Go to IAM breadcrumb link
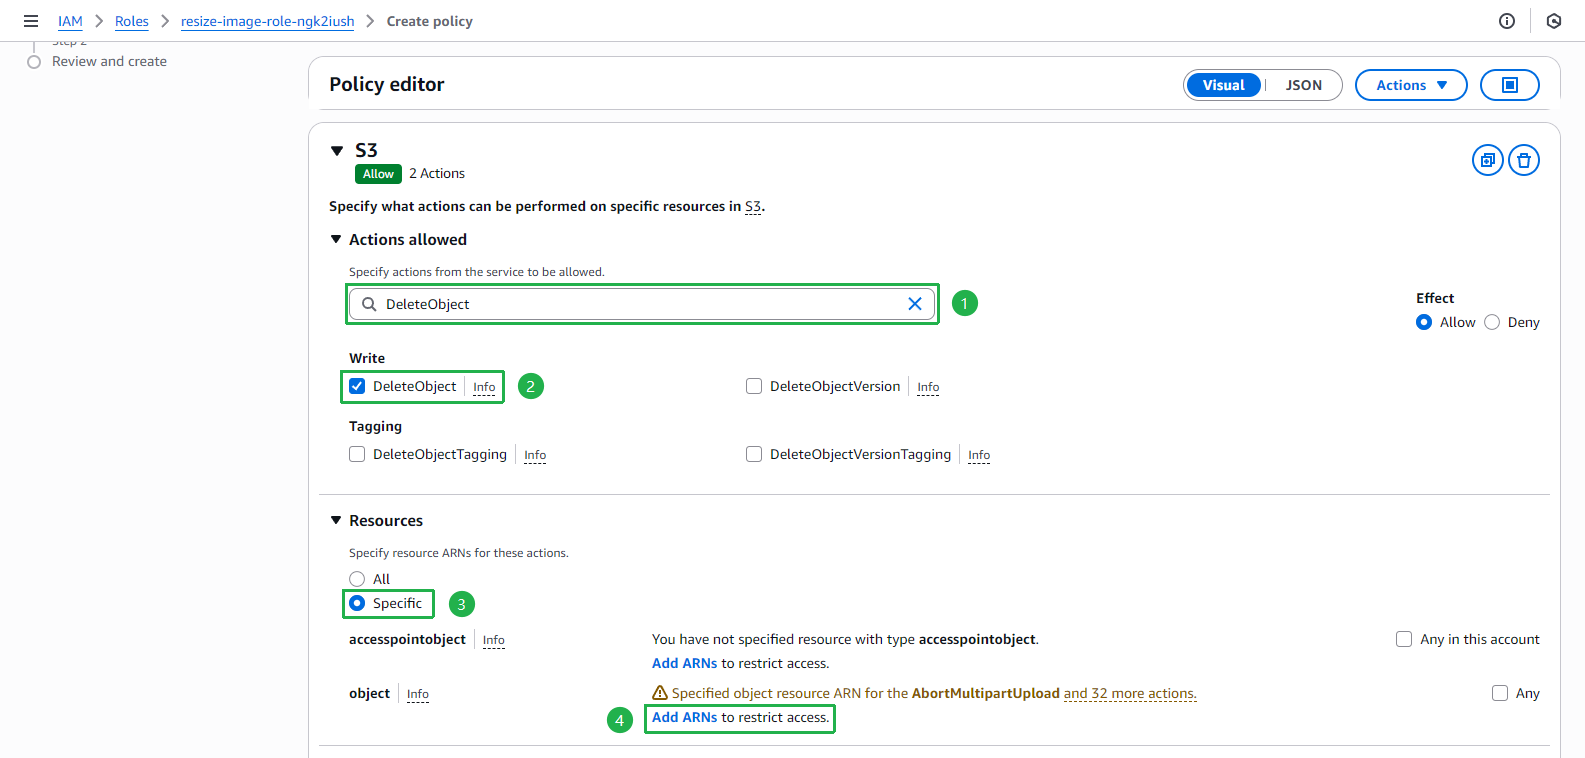This screenshot has width=1585, height=758. coord(70,21)
